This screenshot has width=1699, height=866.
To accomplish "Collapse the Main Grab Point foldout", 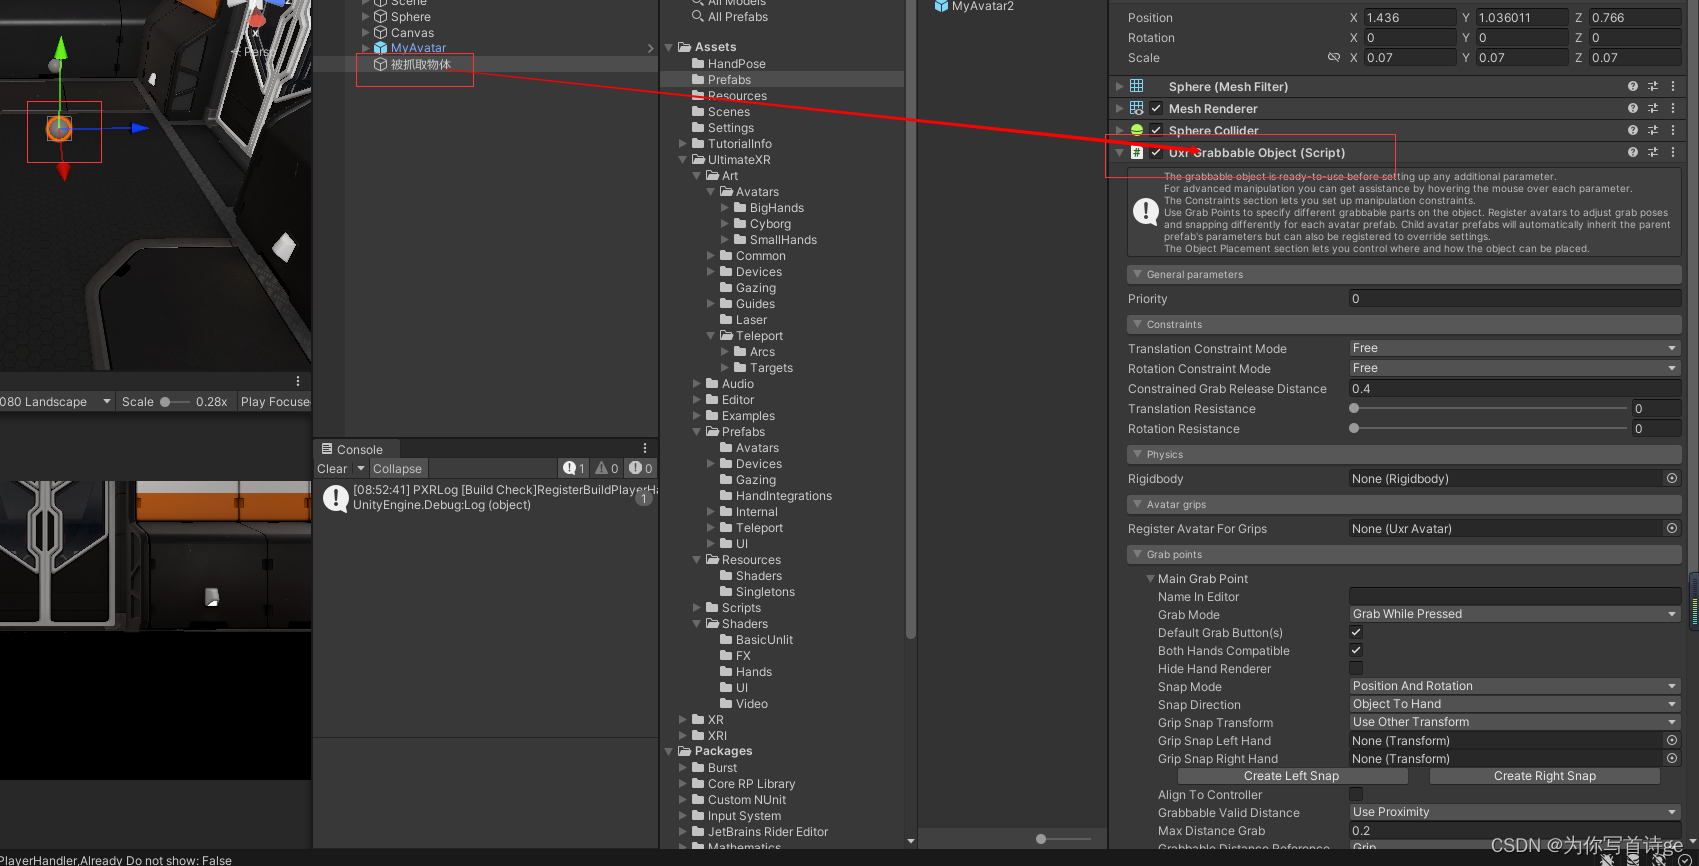I will pyautogui.click(x=1150, y=579).
